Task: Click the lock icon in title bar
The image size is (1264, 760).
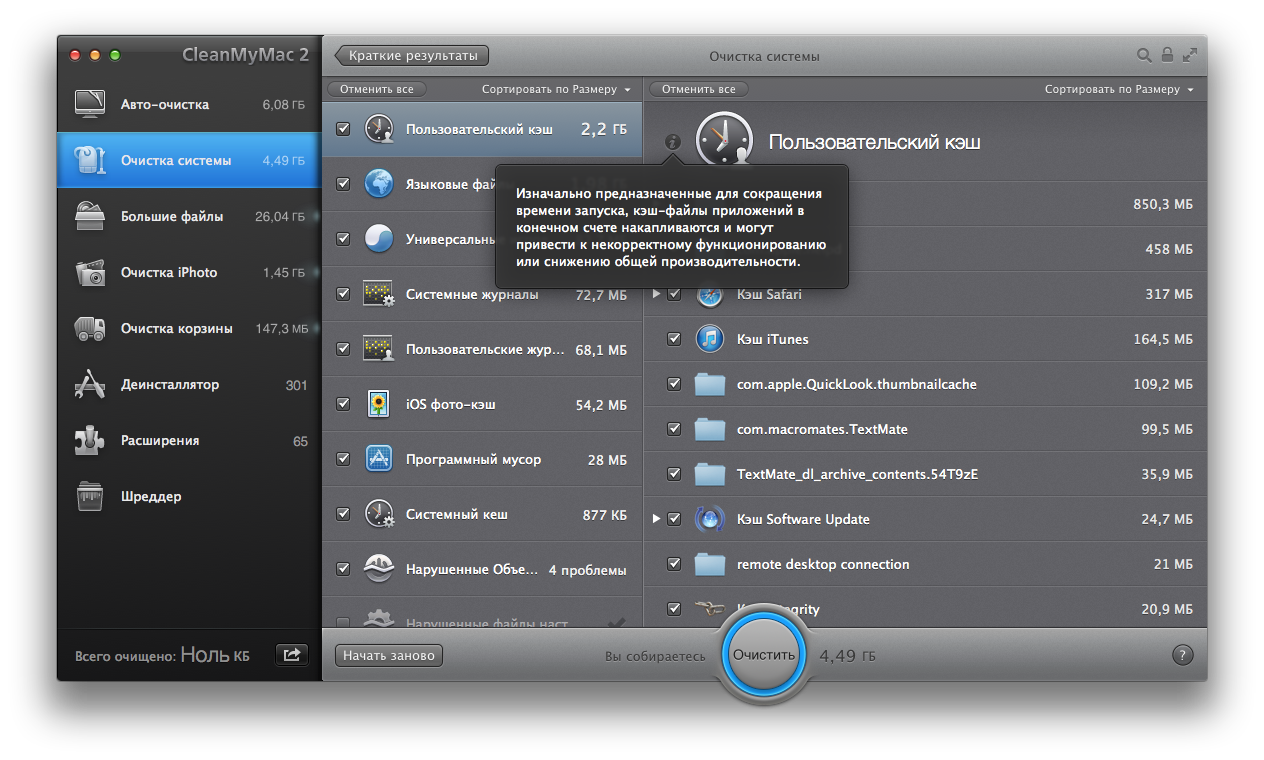Action: click(x=1167, y=55)
